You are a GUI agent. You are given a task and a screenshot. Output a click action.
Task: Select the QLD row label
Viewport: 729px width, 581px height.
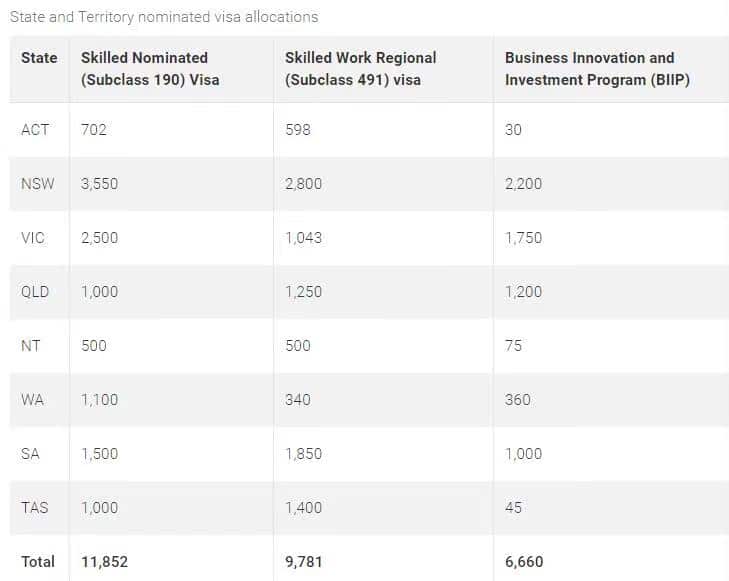click(35, 292)
